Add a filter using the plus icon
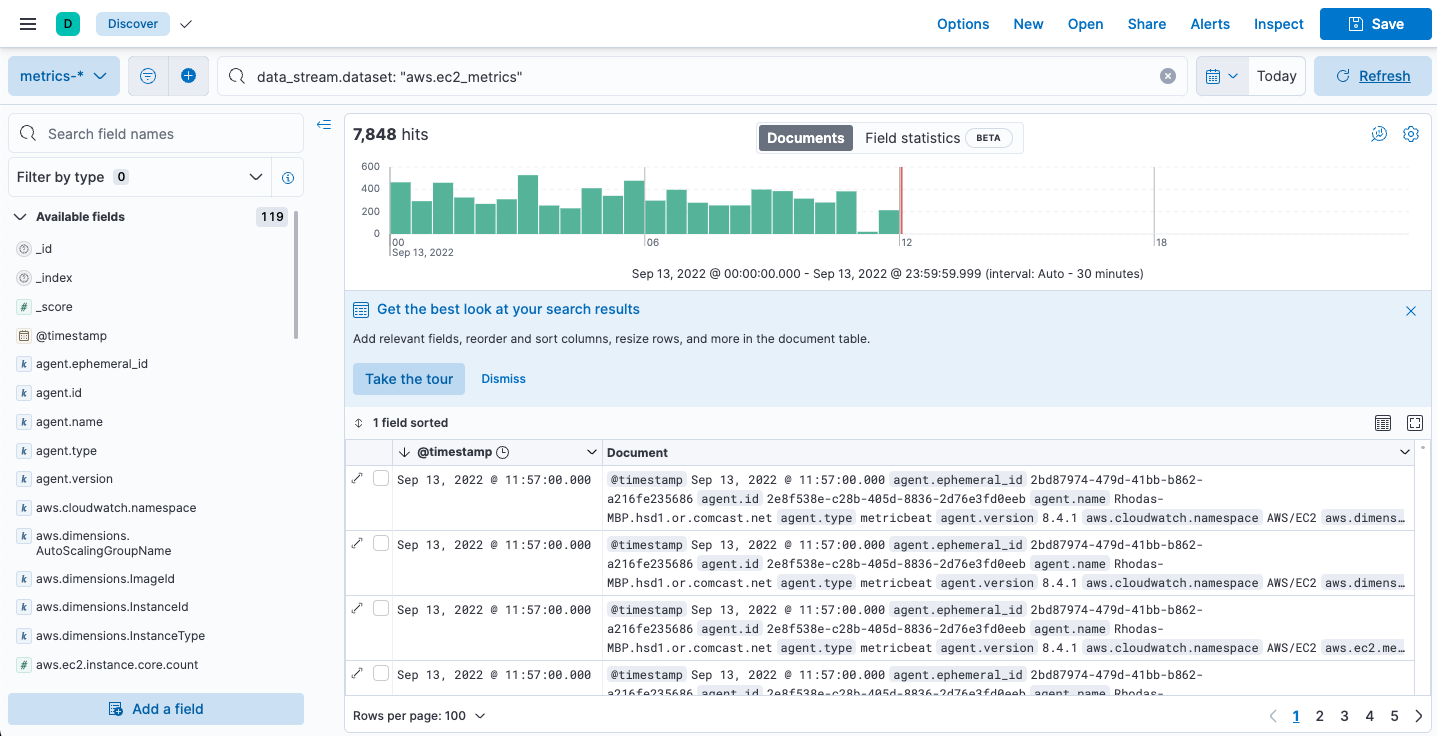 click(190, 76)
